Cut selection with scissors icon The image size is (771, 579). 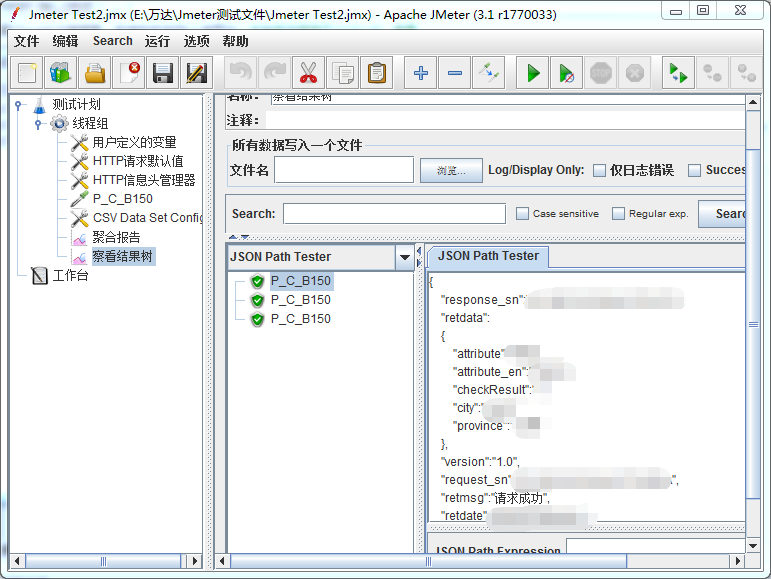tap(308, 73)
